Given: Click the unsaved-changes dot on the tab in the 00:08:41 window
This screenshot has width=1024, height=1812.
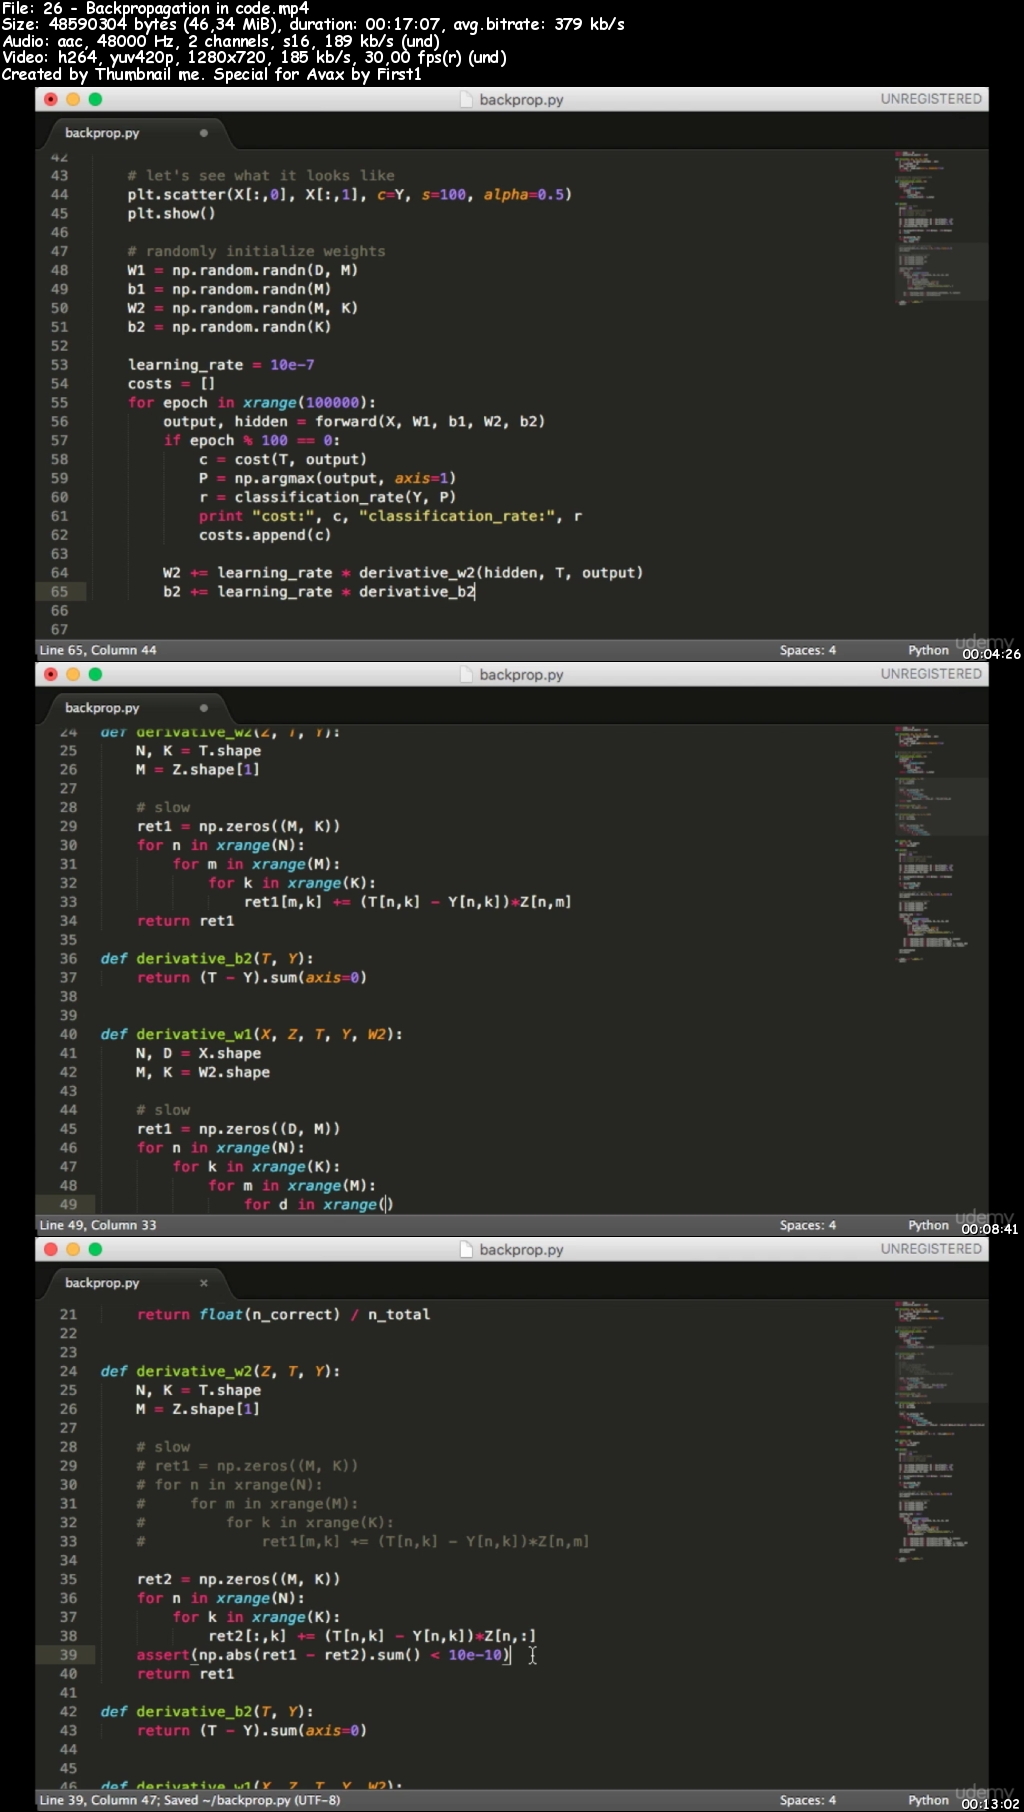Looking at the screenshot, I should (x=204, y=708).
